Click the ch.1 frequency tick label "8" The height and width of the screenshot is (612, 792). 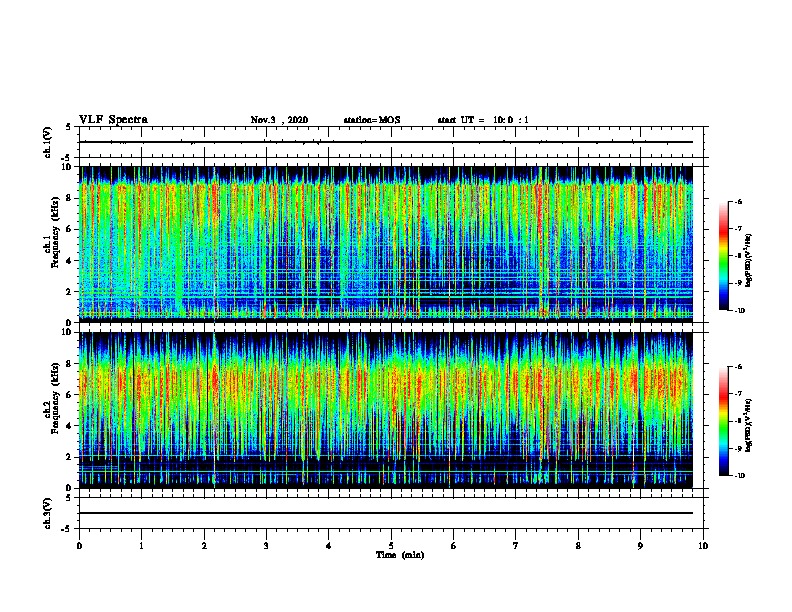pos(69,198)
